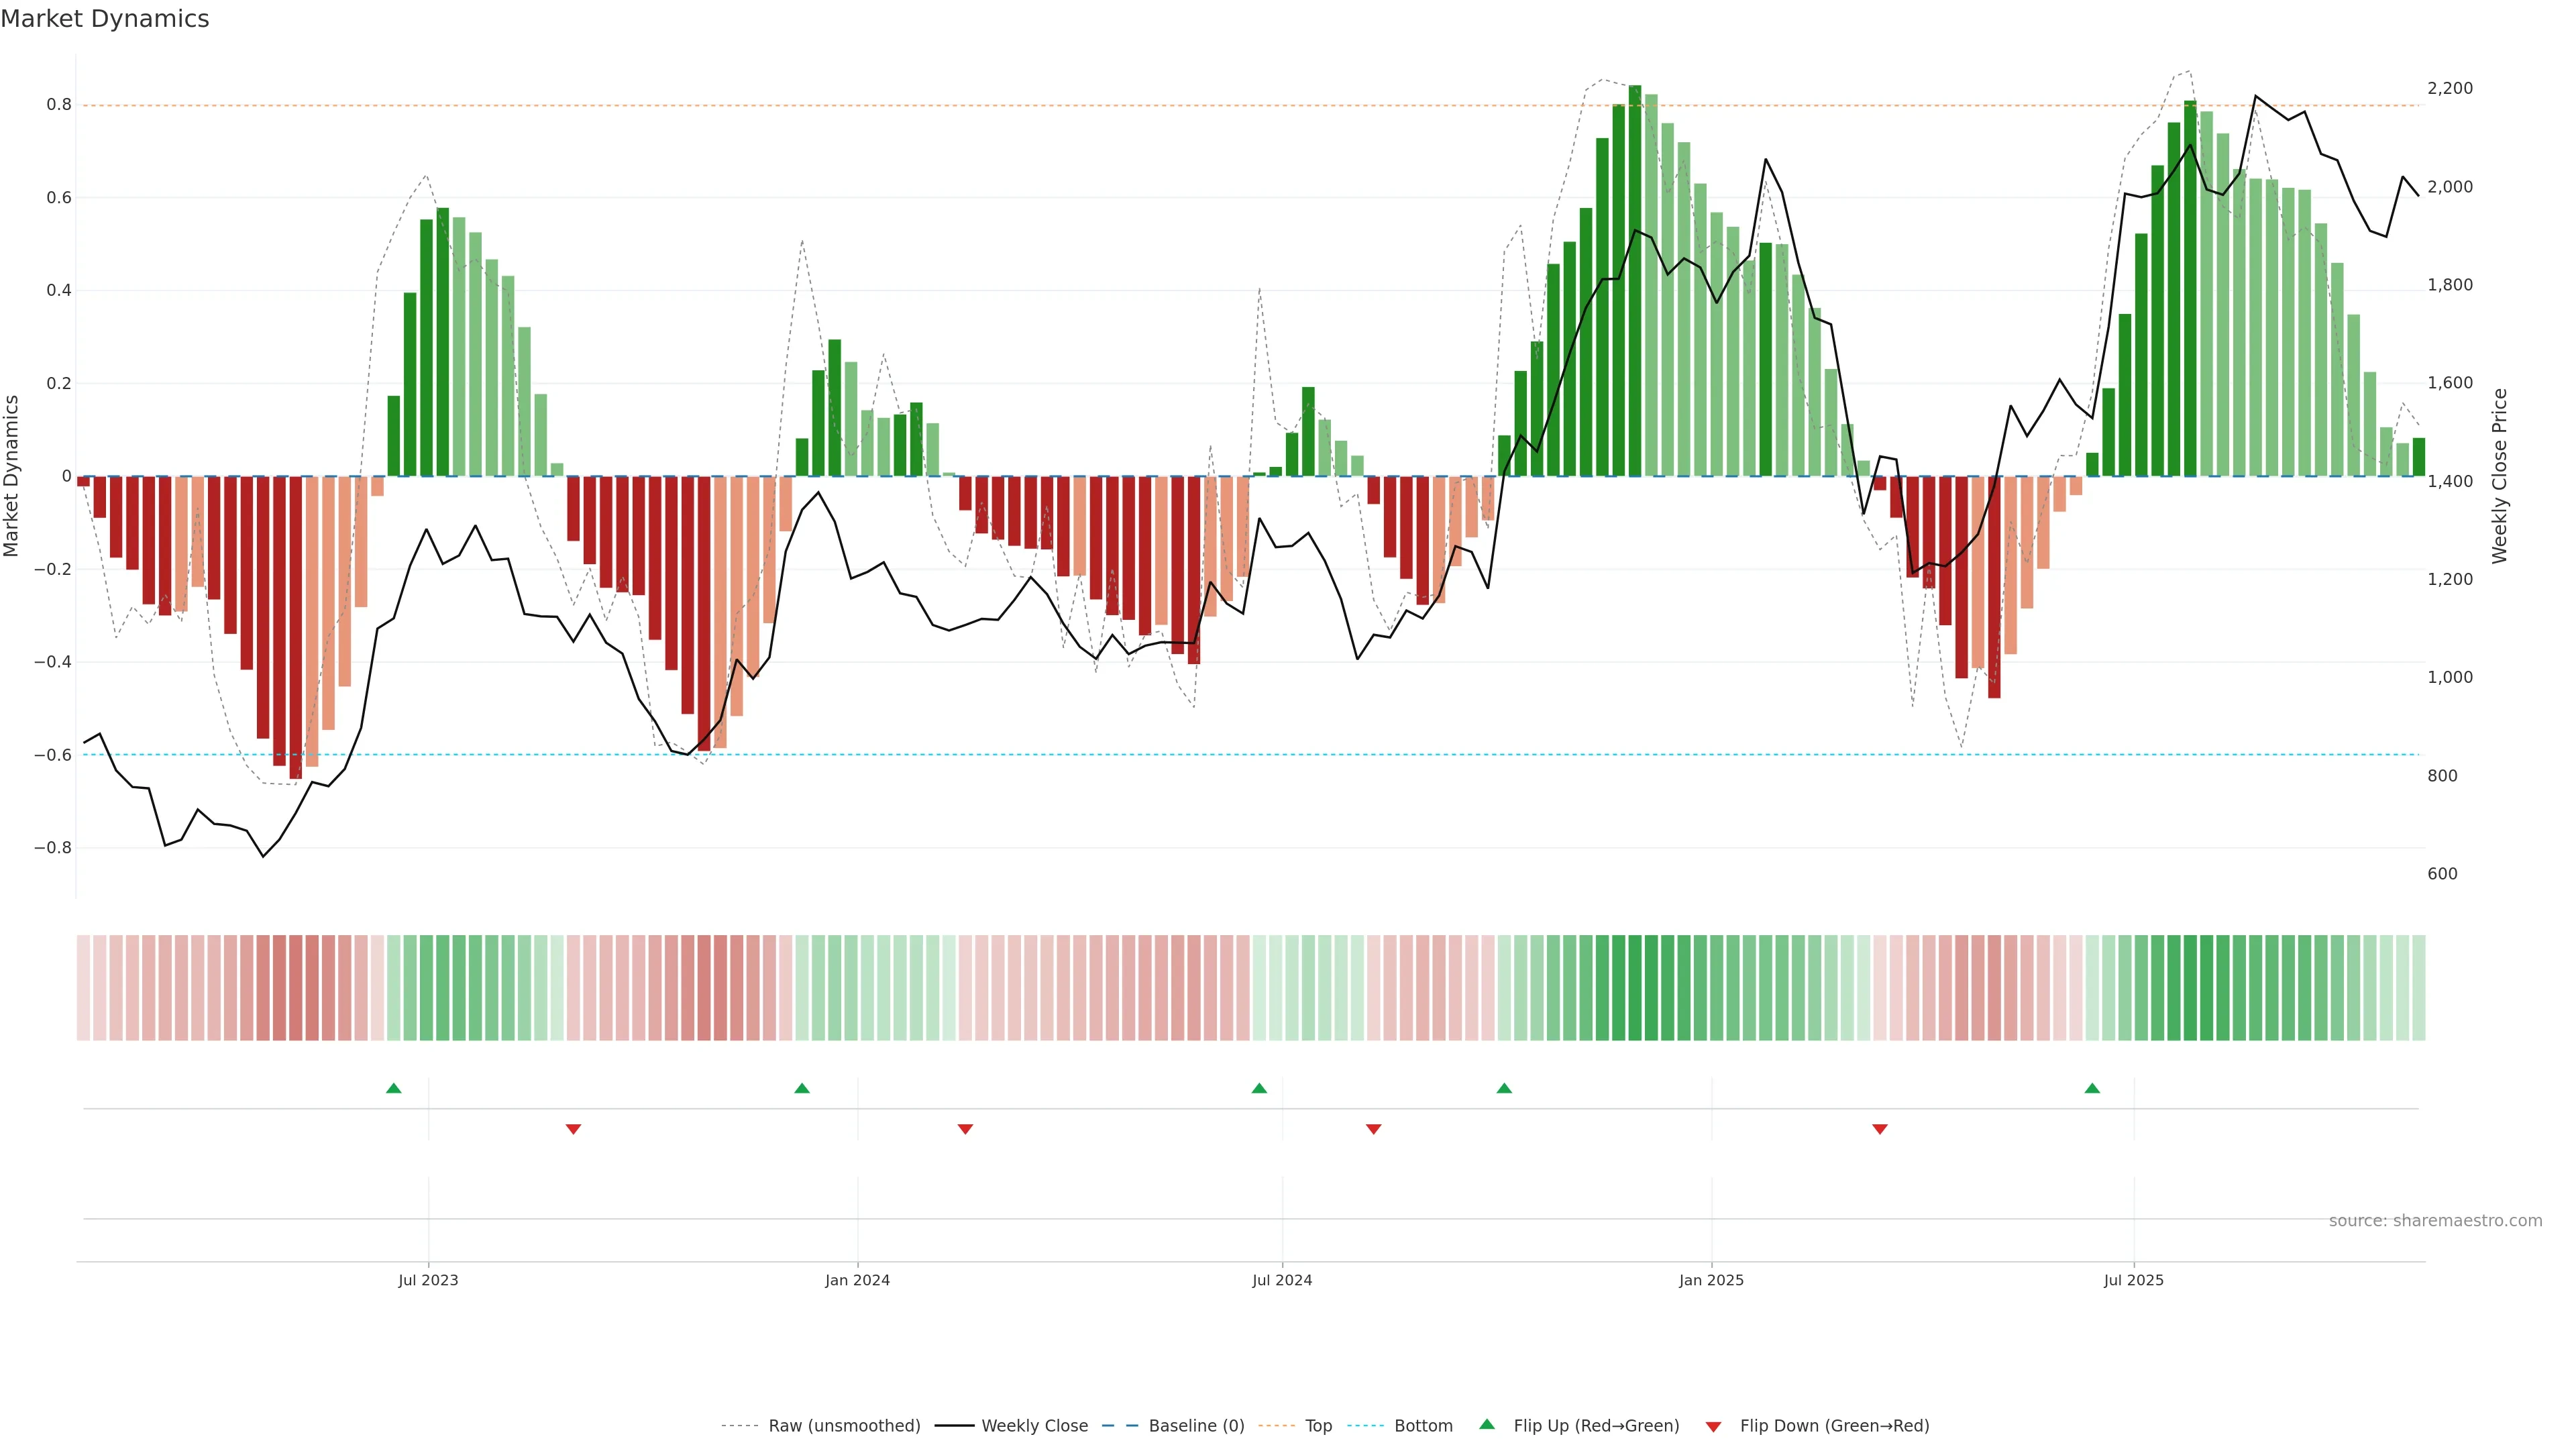Click the flip-down triangle after Jan 2024
Viewport: 2576px width, 1449px height.
click(965, 1129)
